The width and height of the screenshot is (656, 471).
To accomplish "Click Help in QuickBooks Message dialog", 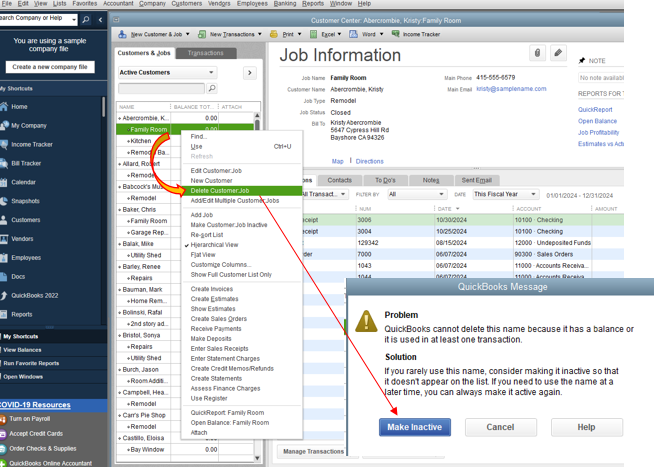I will click(586, 427).
